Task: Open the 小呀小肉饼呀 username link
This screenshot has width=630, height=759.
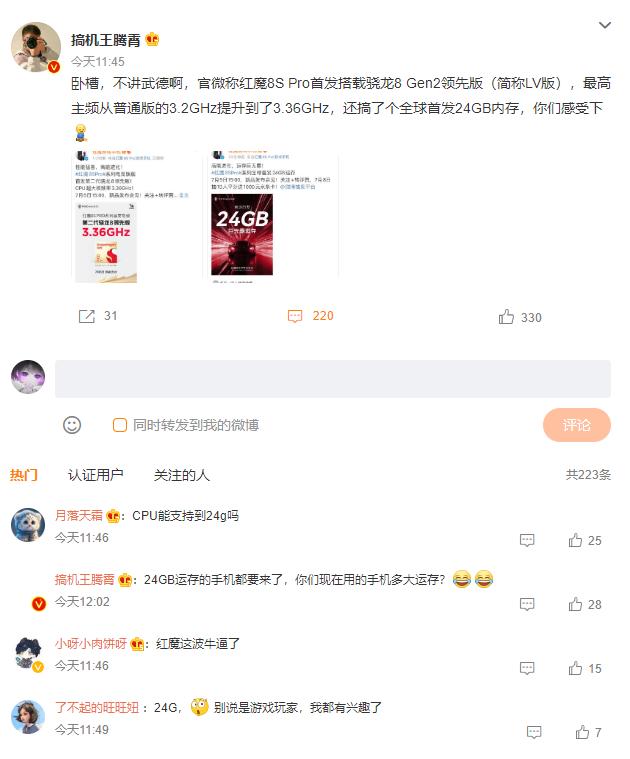Action: click(90, 644)
